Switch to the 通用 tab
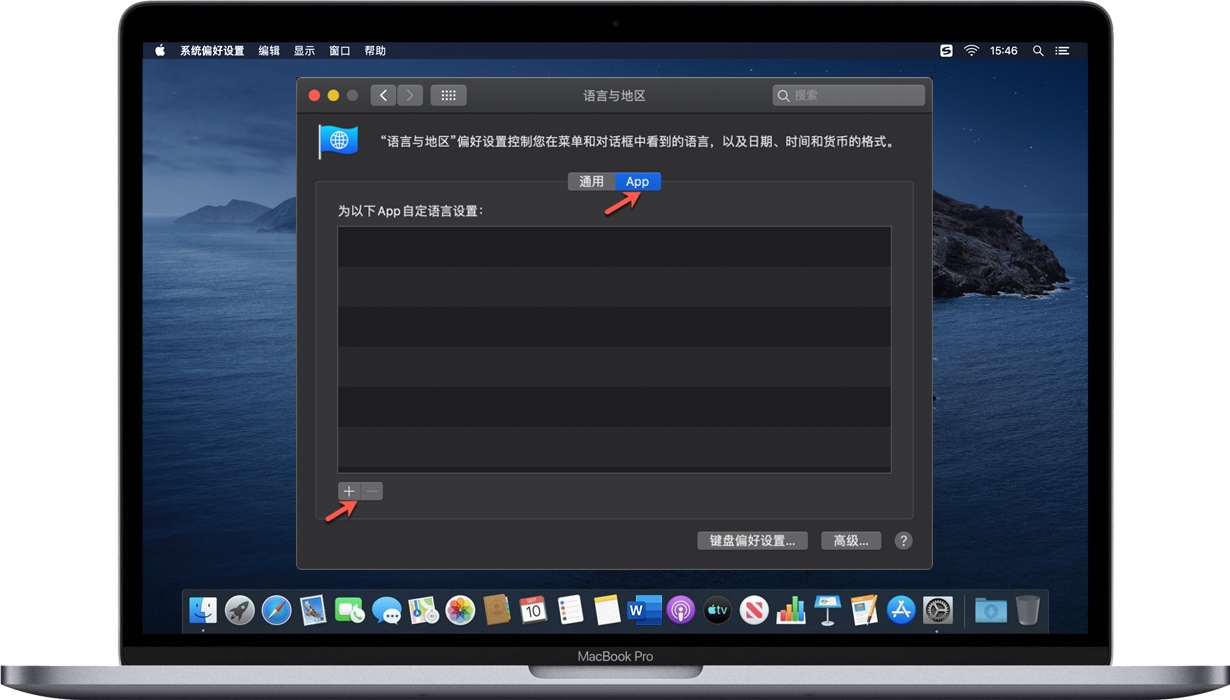 (591, 181)
